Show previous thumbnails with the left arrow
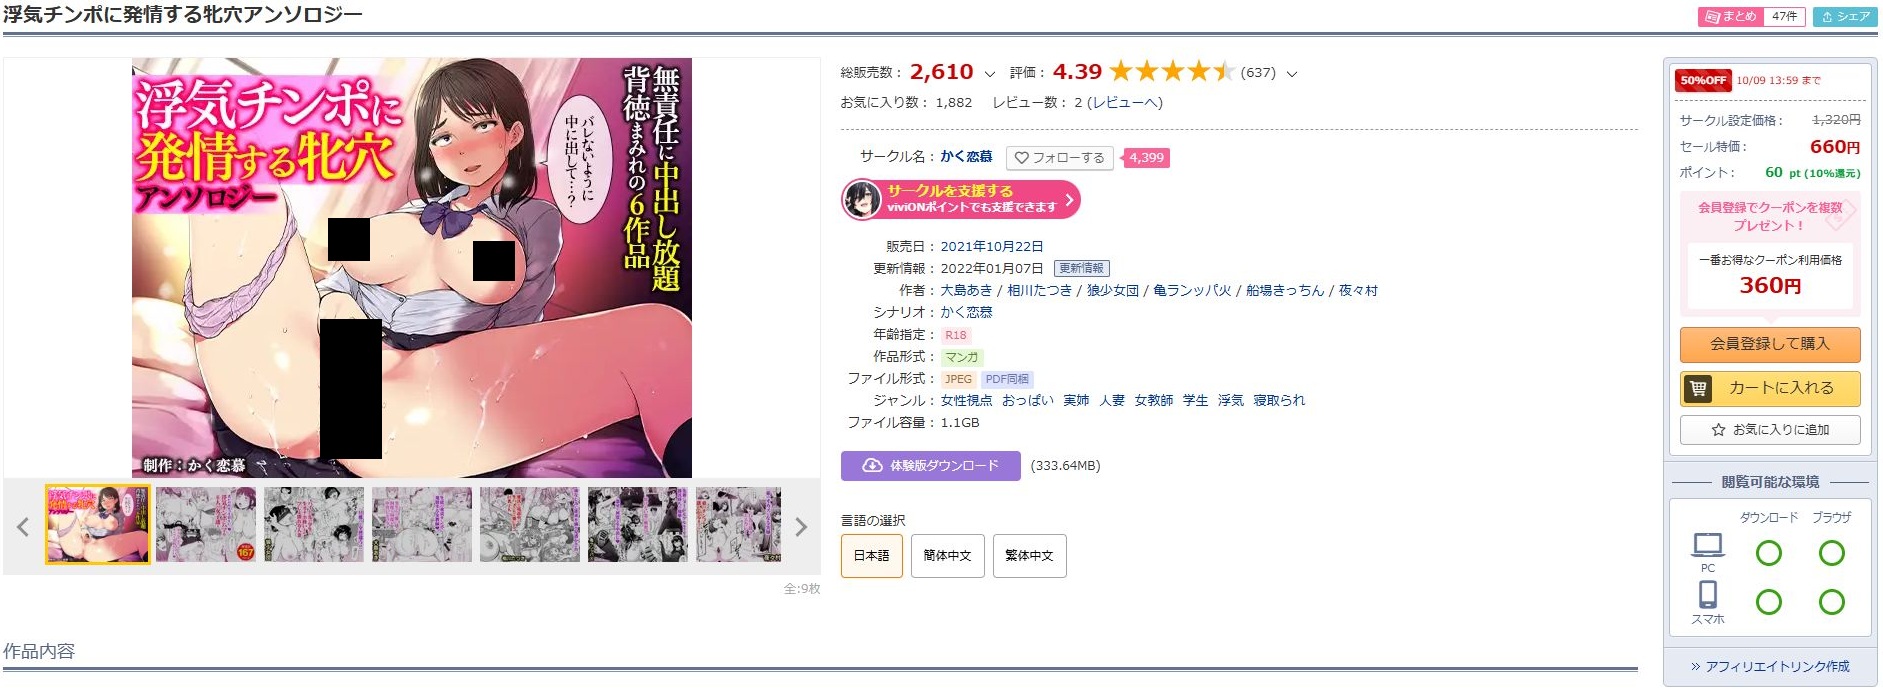1883x690 pixels. coord(23,527)
